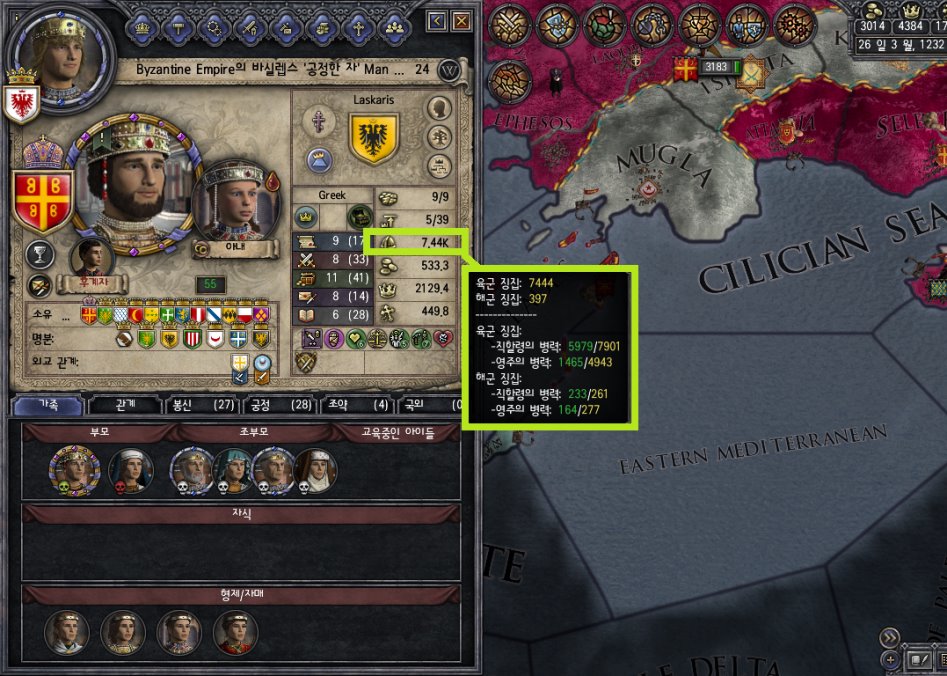Image resolution: width=947 pixels, height=676 pixels.
Task: Switch to the 봉신 (27) tab
Action: coord(202,405)
